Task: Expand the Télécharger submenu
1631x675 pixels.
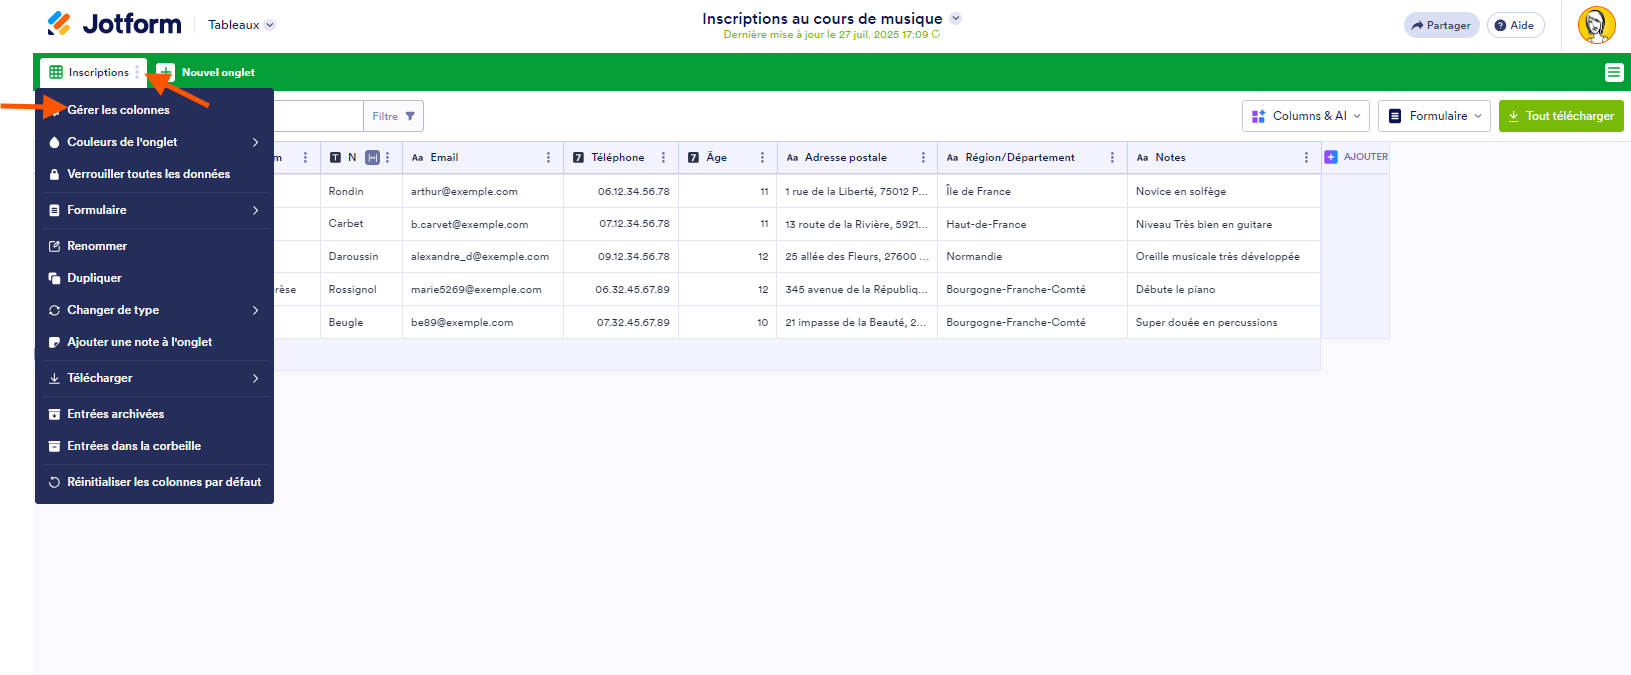Action: click(155, 378)
